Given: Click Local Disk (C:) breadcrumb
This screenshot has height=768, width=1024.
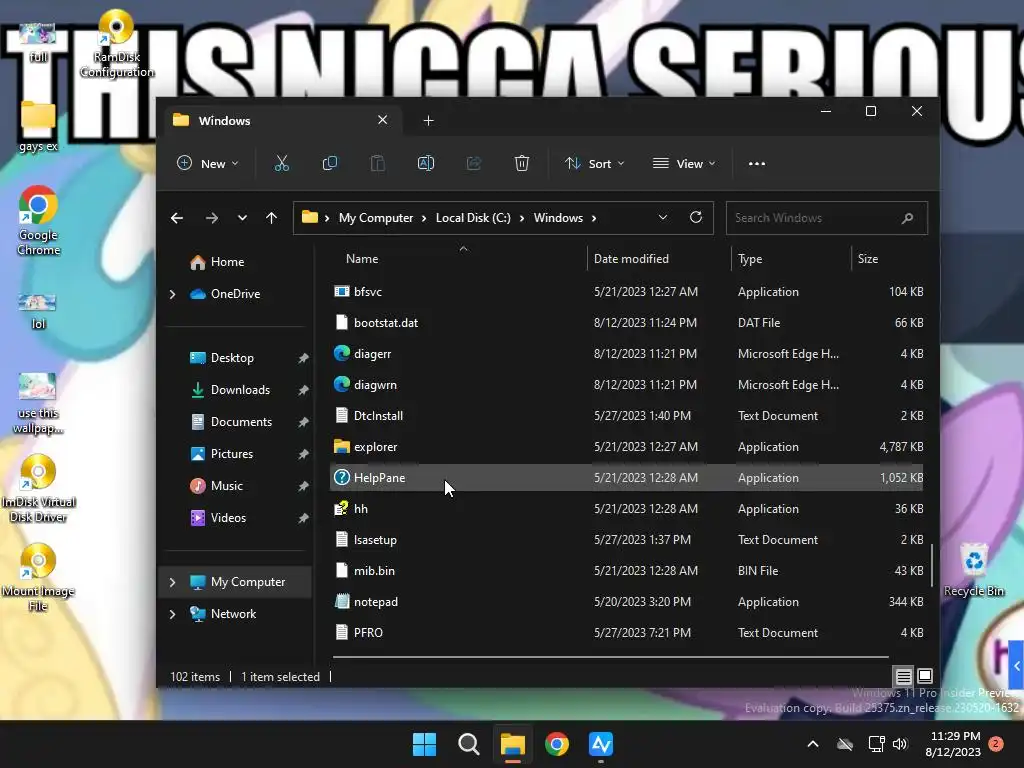Looking at the screenshot, I should [473, 218].
